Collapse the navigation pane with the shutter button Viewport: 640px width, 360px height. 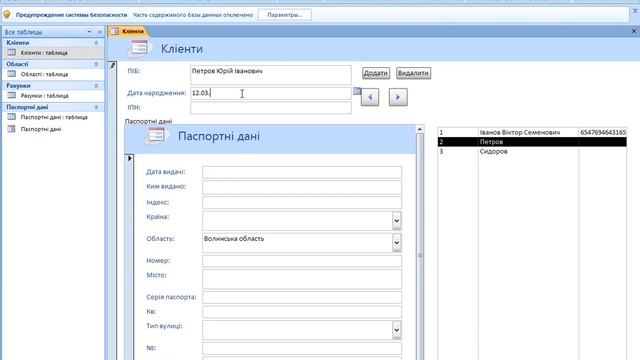[x=99, y=32]
